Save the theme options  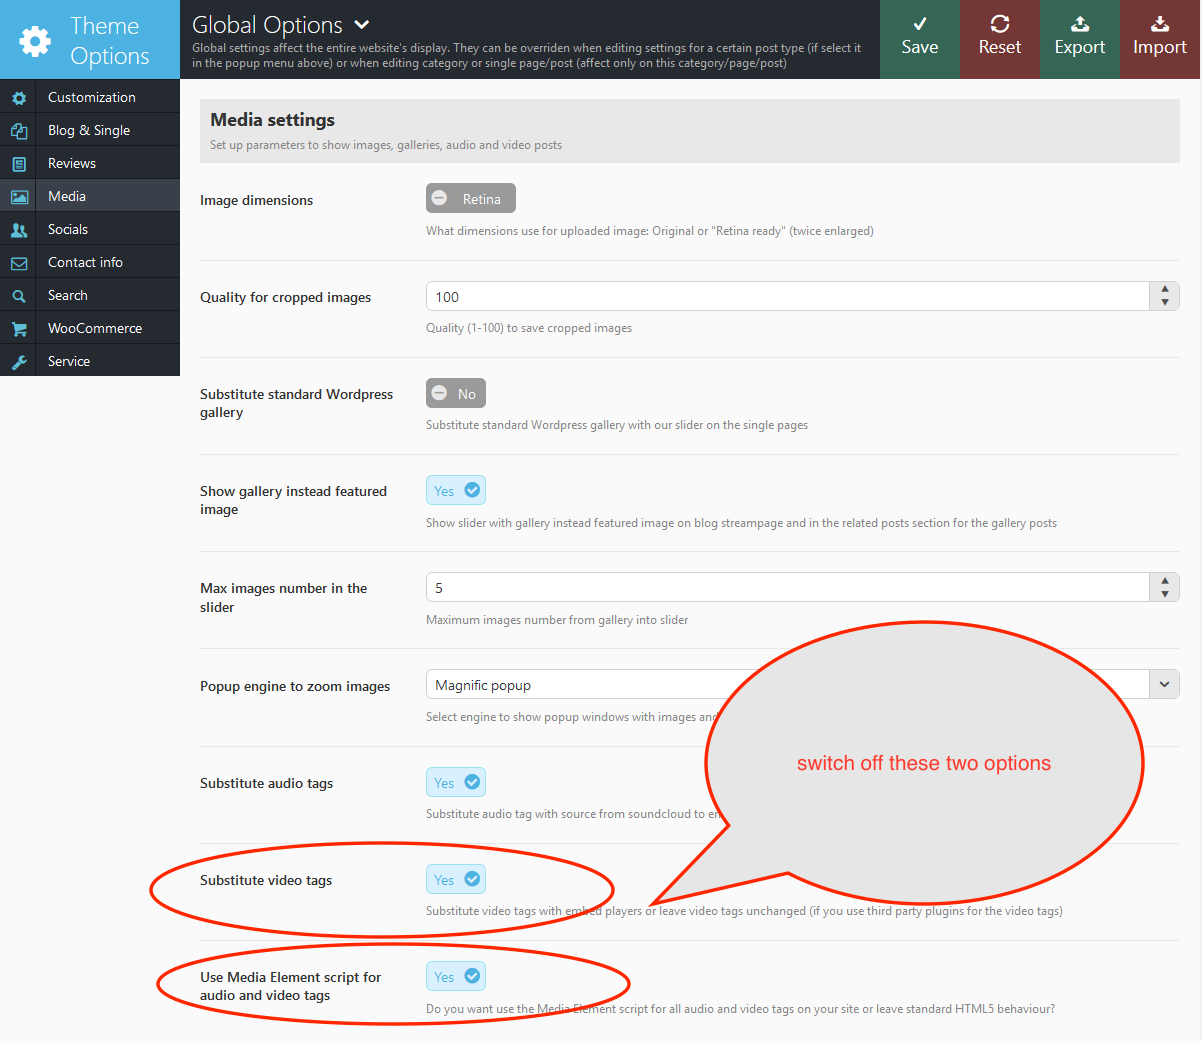pyautogui.click(x=919, y=39)
